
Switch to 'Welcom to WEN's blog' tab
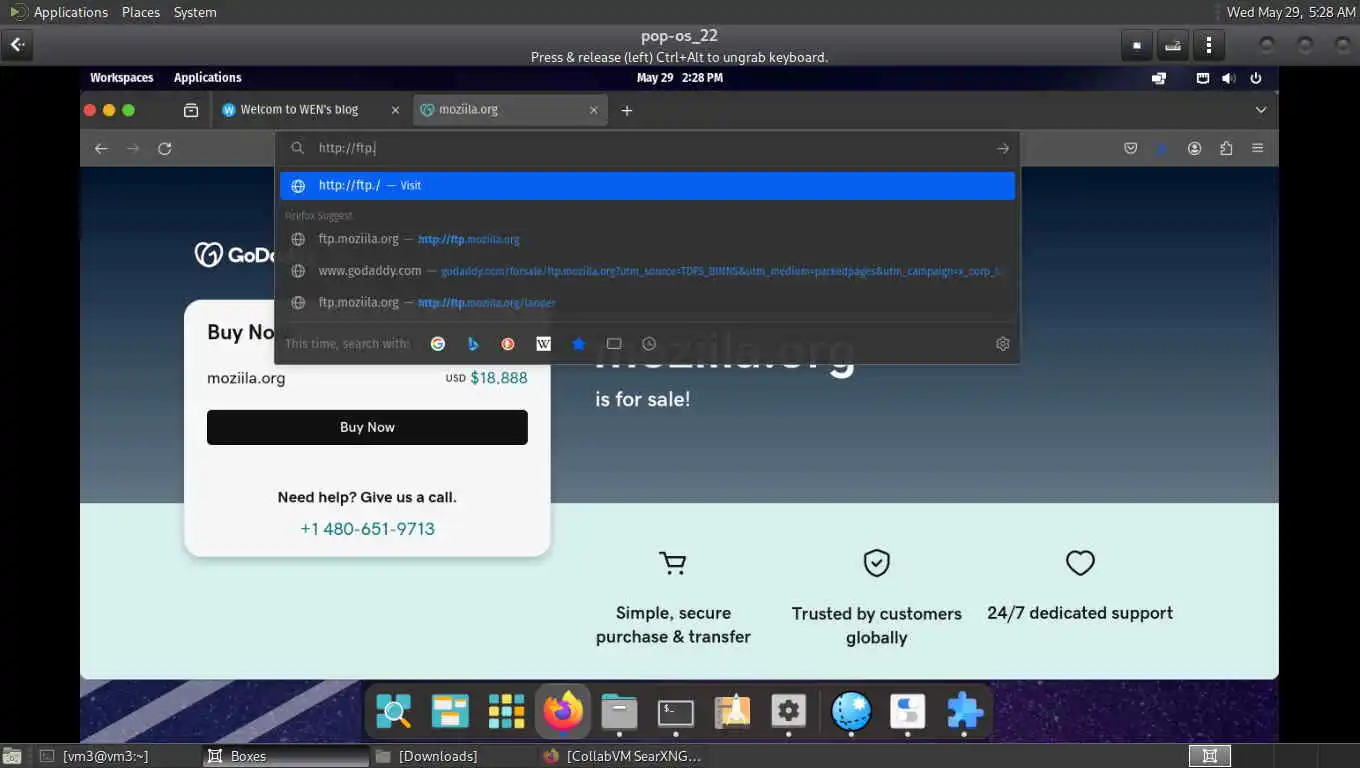(x=299, y=110)
